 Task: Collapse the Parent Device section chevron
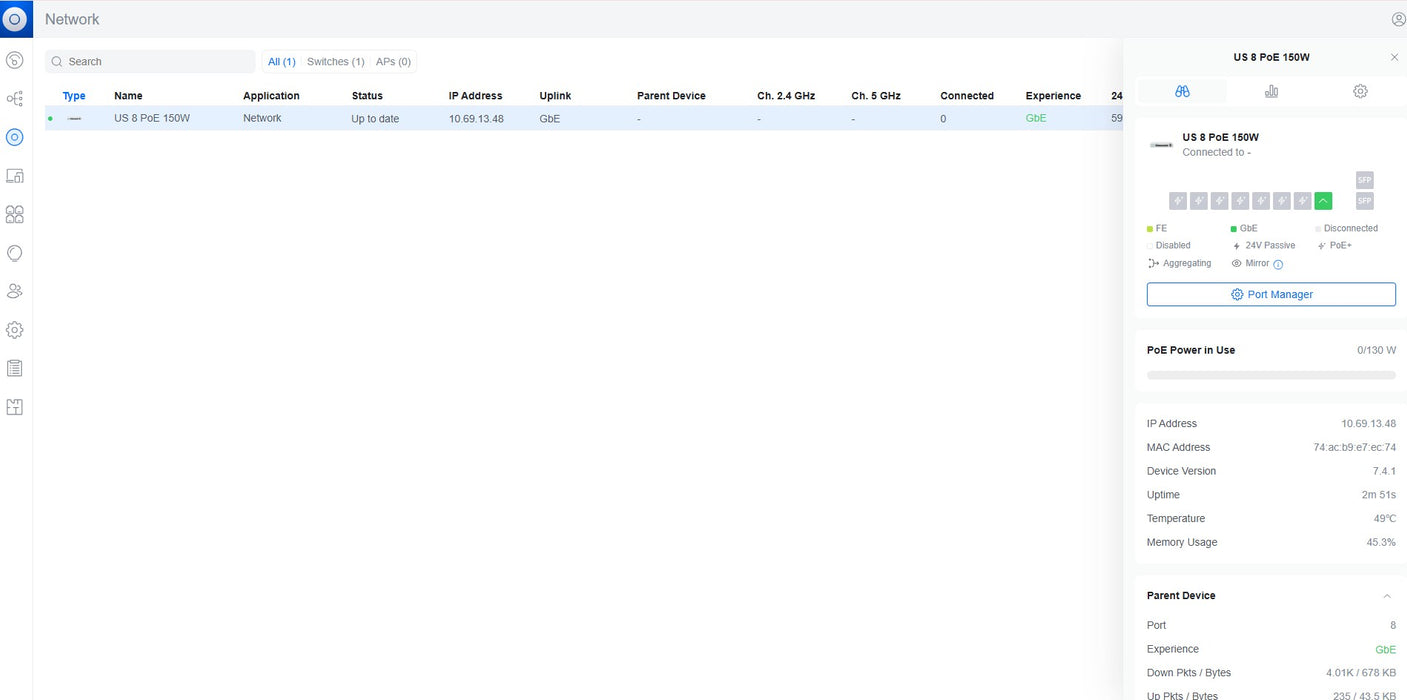(1387, 596)
